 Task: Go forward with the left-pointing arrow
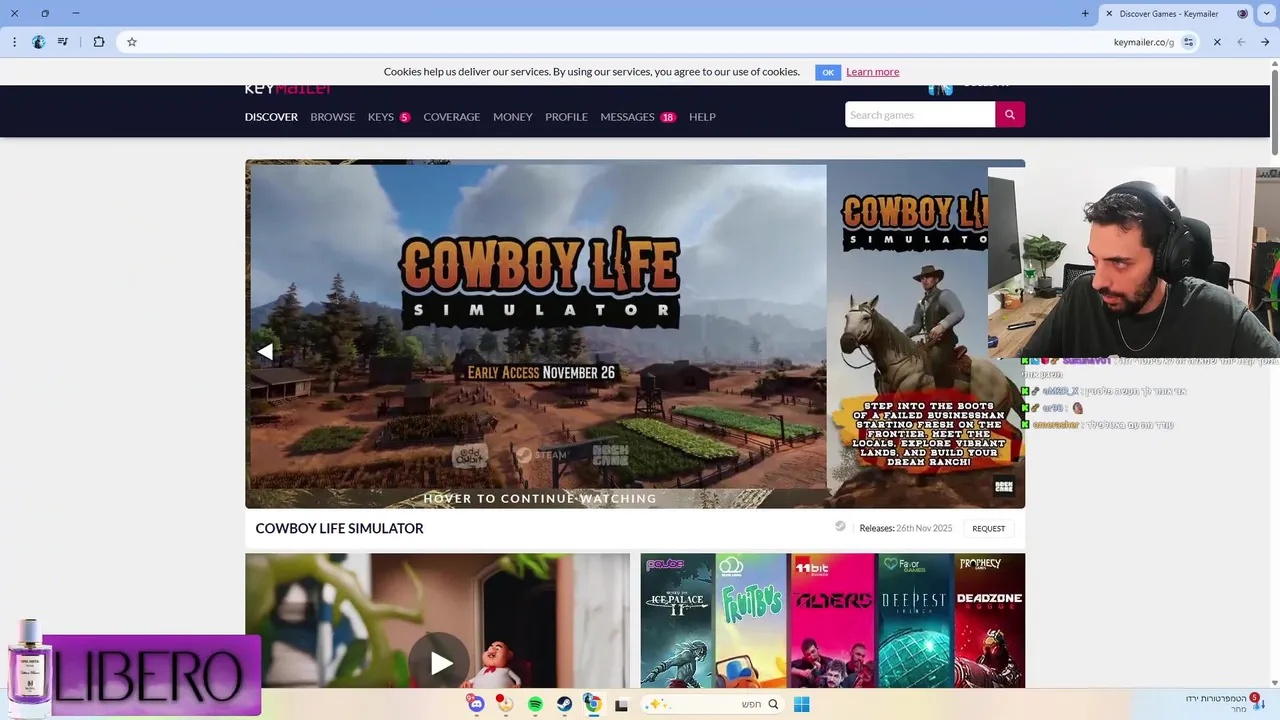(x=1241, y=42)
